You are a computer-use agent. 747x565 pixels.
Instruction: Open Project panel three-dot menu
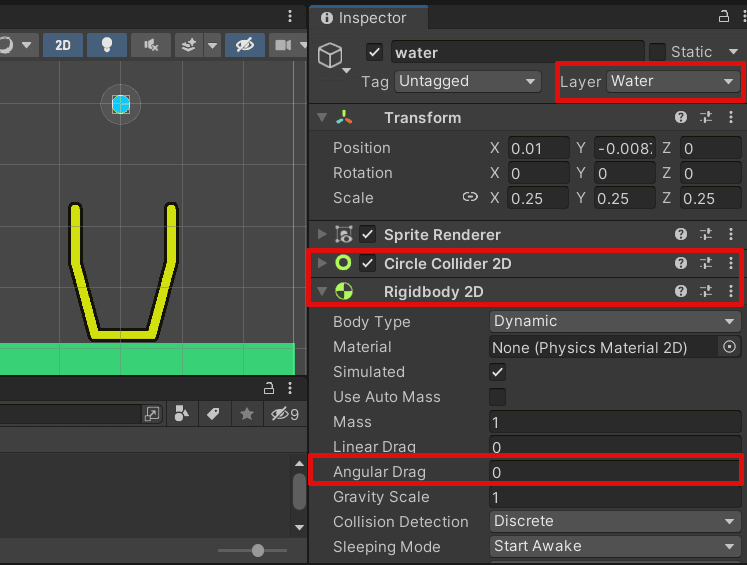pos(290,388)
